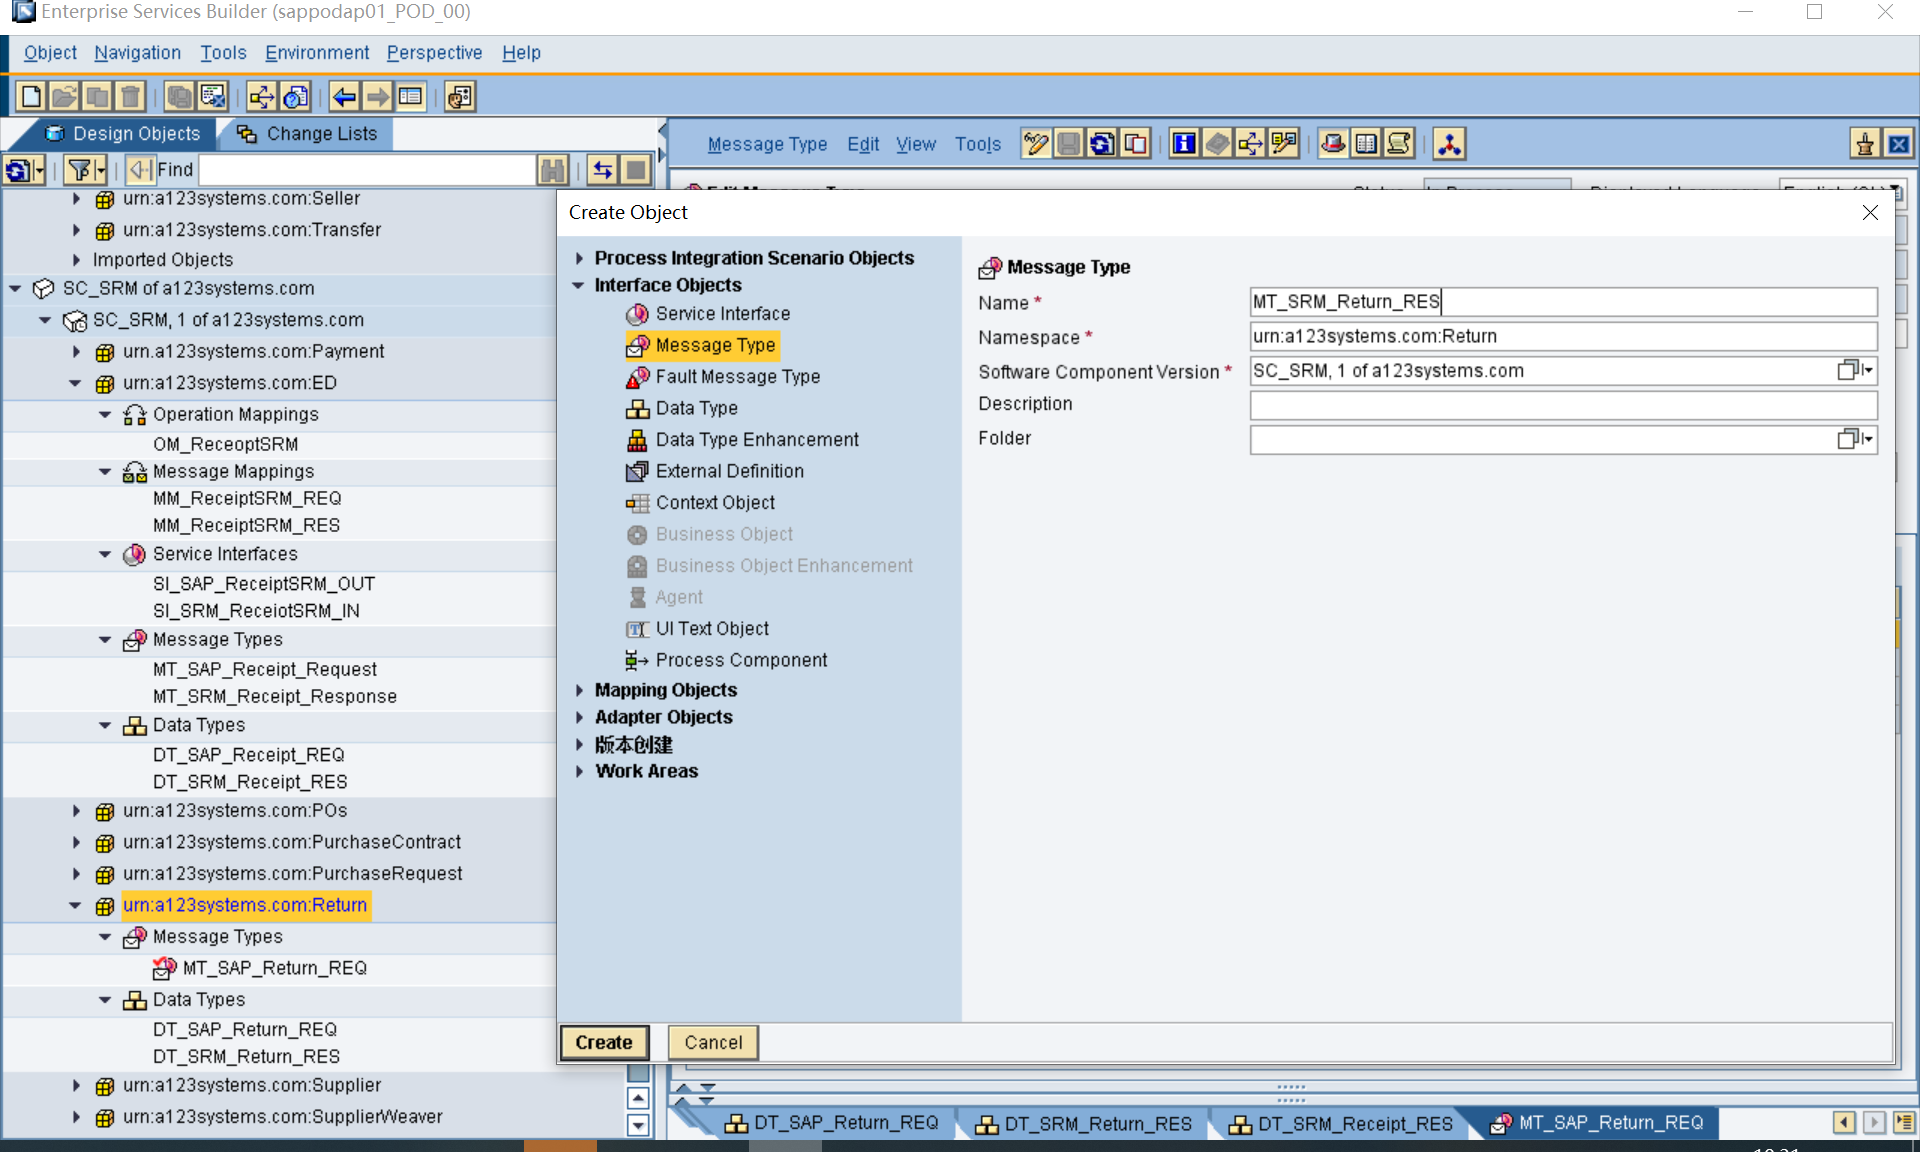Click the Open folder toolbar icon
Image resolution: width=1920 pixels, height=1152 pixels.
(64, 96)
